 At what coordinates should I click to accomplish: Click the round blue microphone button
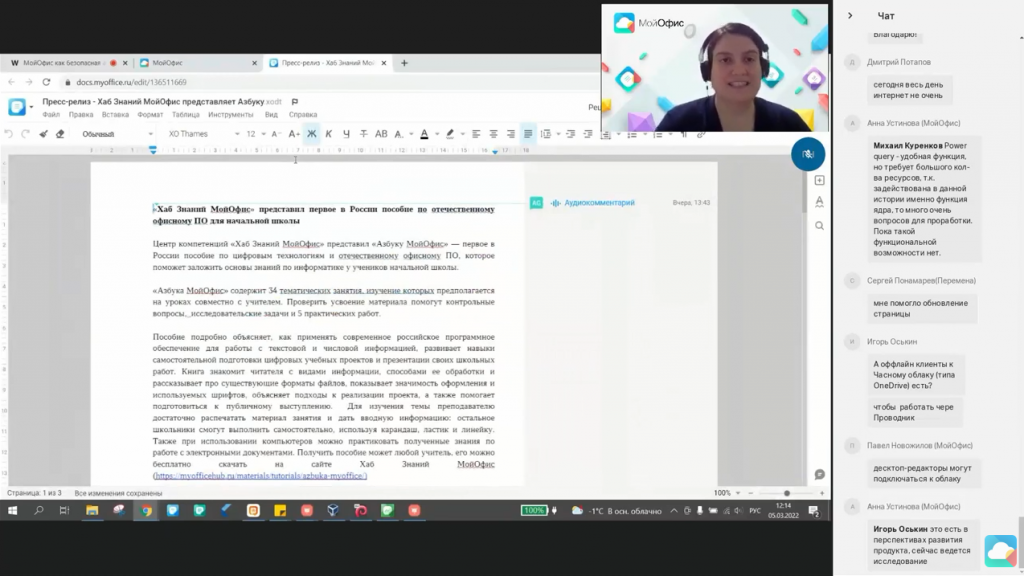[808, 154]
